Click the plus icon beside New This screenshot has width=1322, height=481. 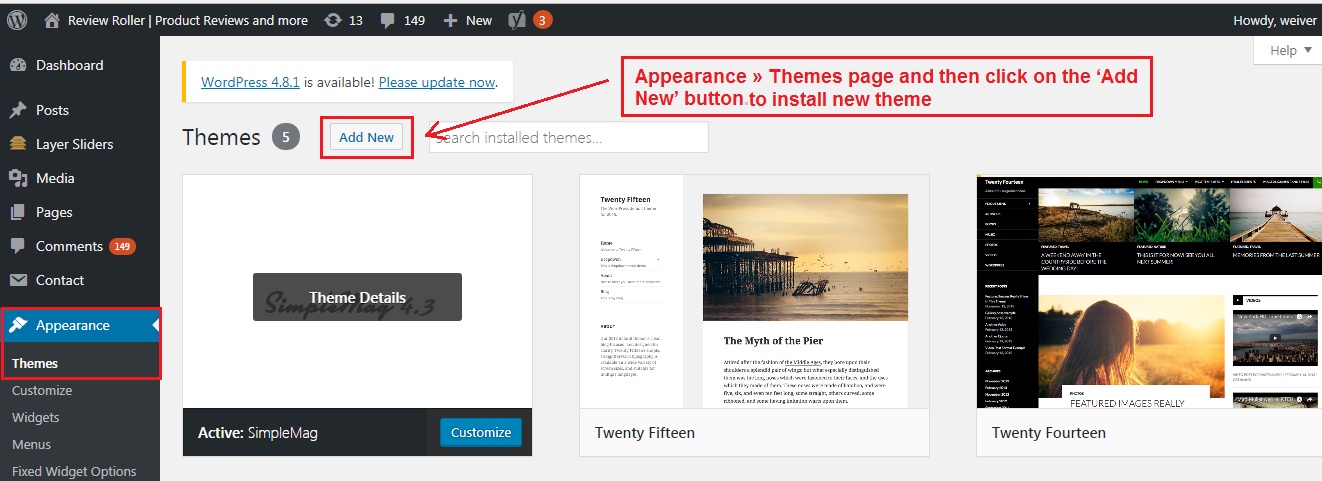pyautogui.click(x=451, y=20)
